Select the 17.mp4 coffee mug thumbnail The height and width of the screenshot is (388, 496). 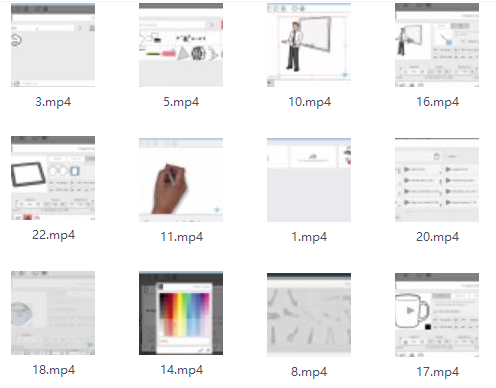click(x=437, y=315)
